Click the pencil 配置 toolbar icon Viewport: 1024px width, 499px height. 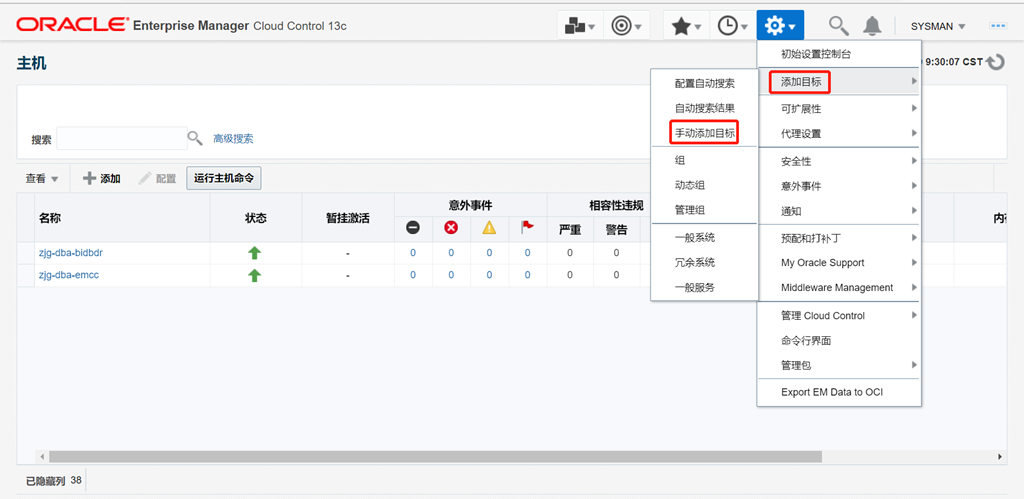click(x=145, y=178)
